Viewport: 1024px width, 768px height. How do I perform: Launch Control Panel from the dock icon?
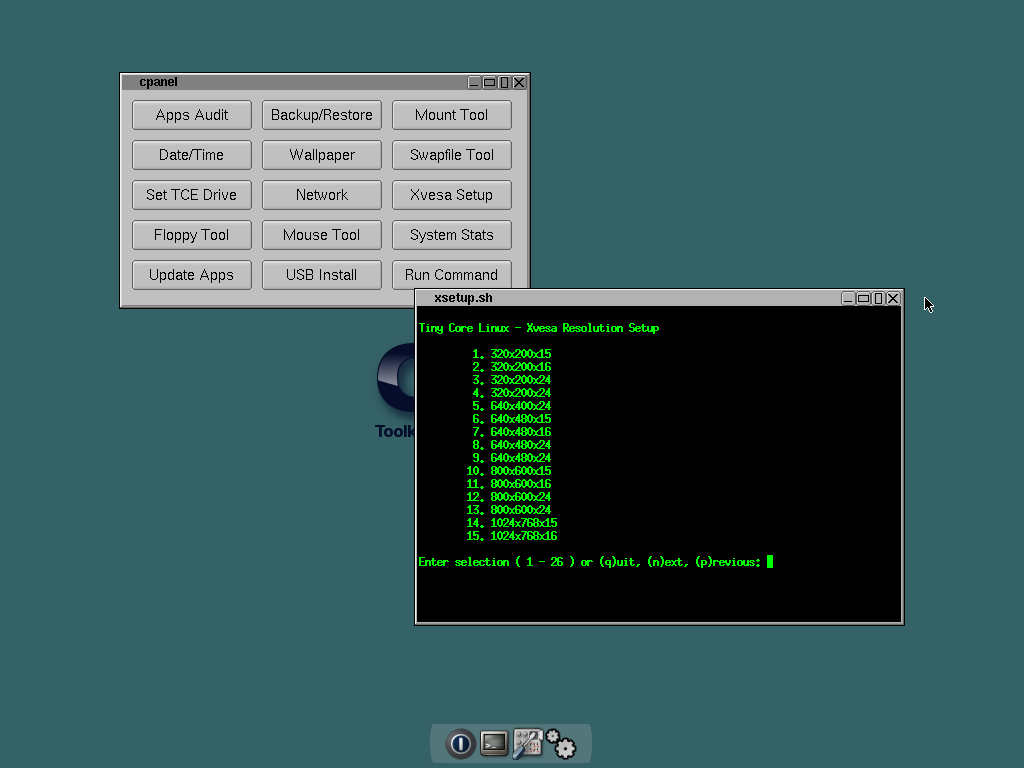pos(527,744)
